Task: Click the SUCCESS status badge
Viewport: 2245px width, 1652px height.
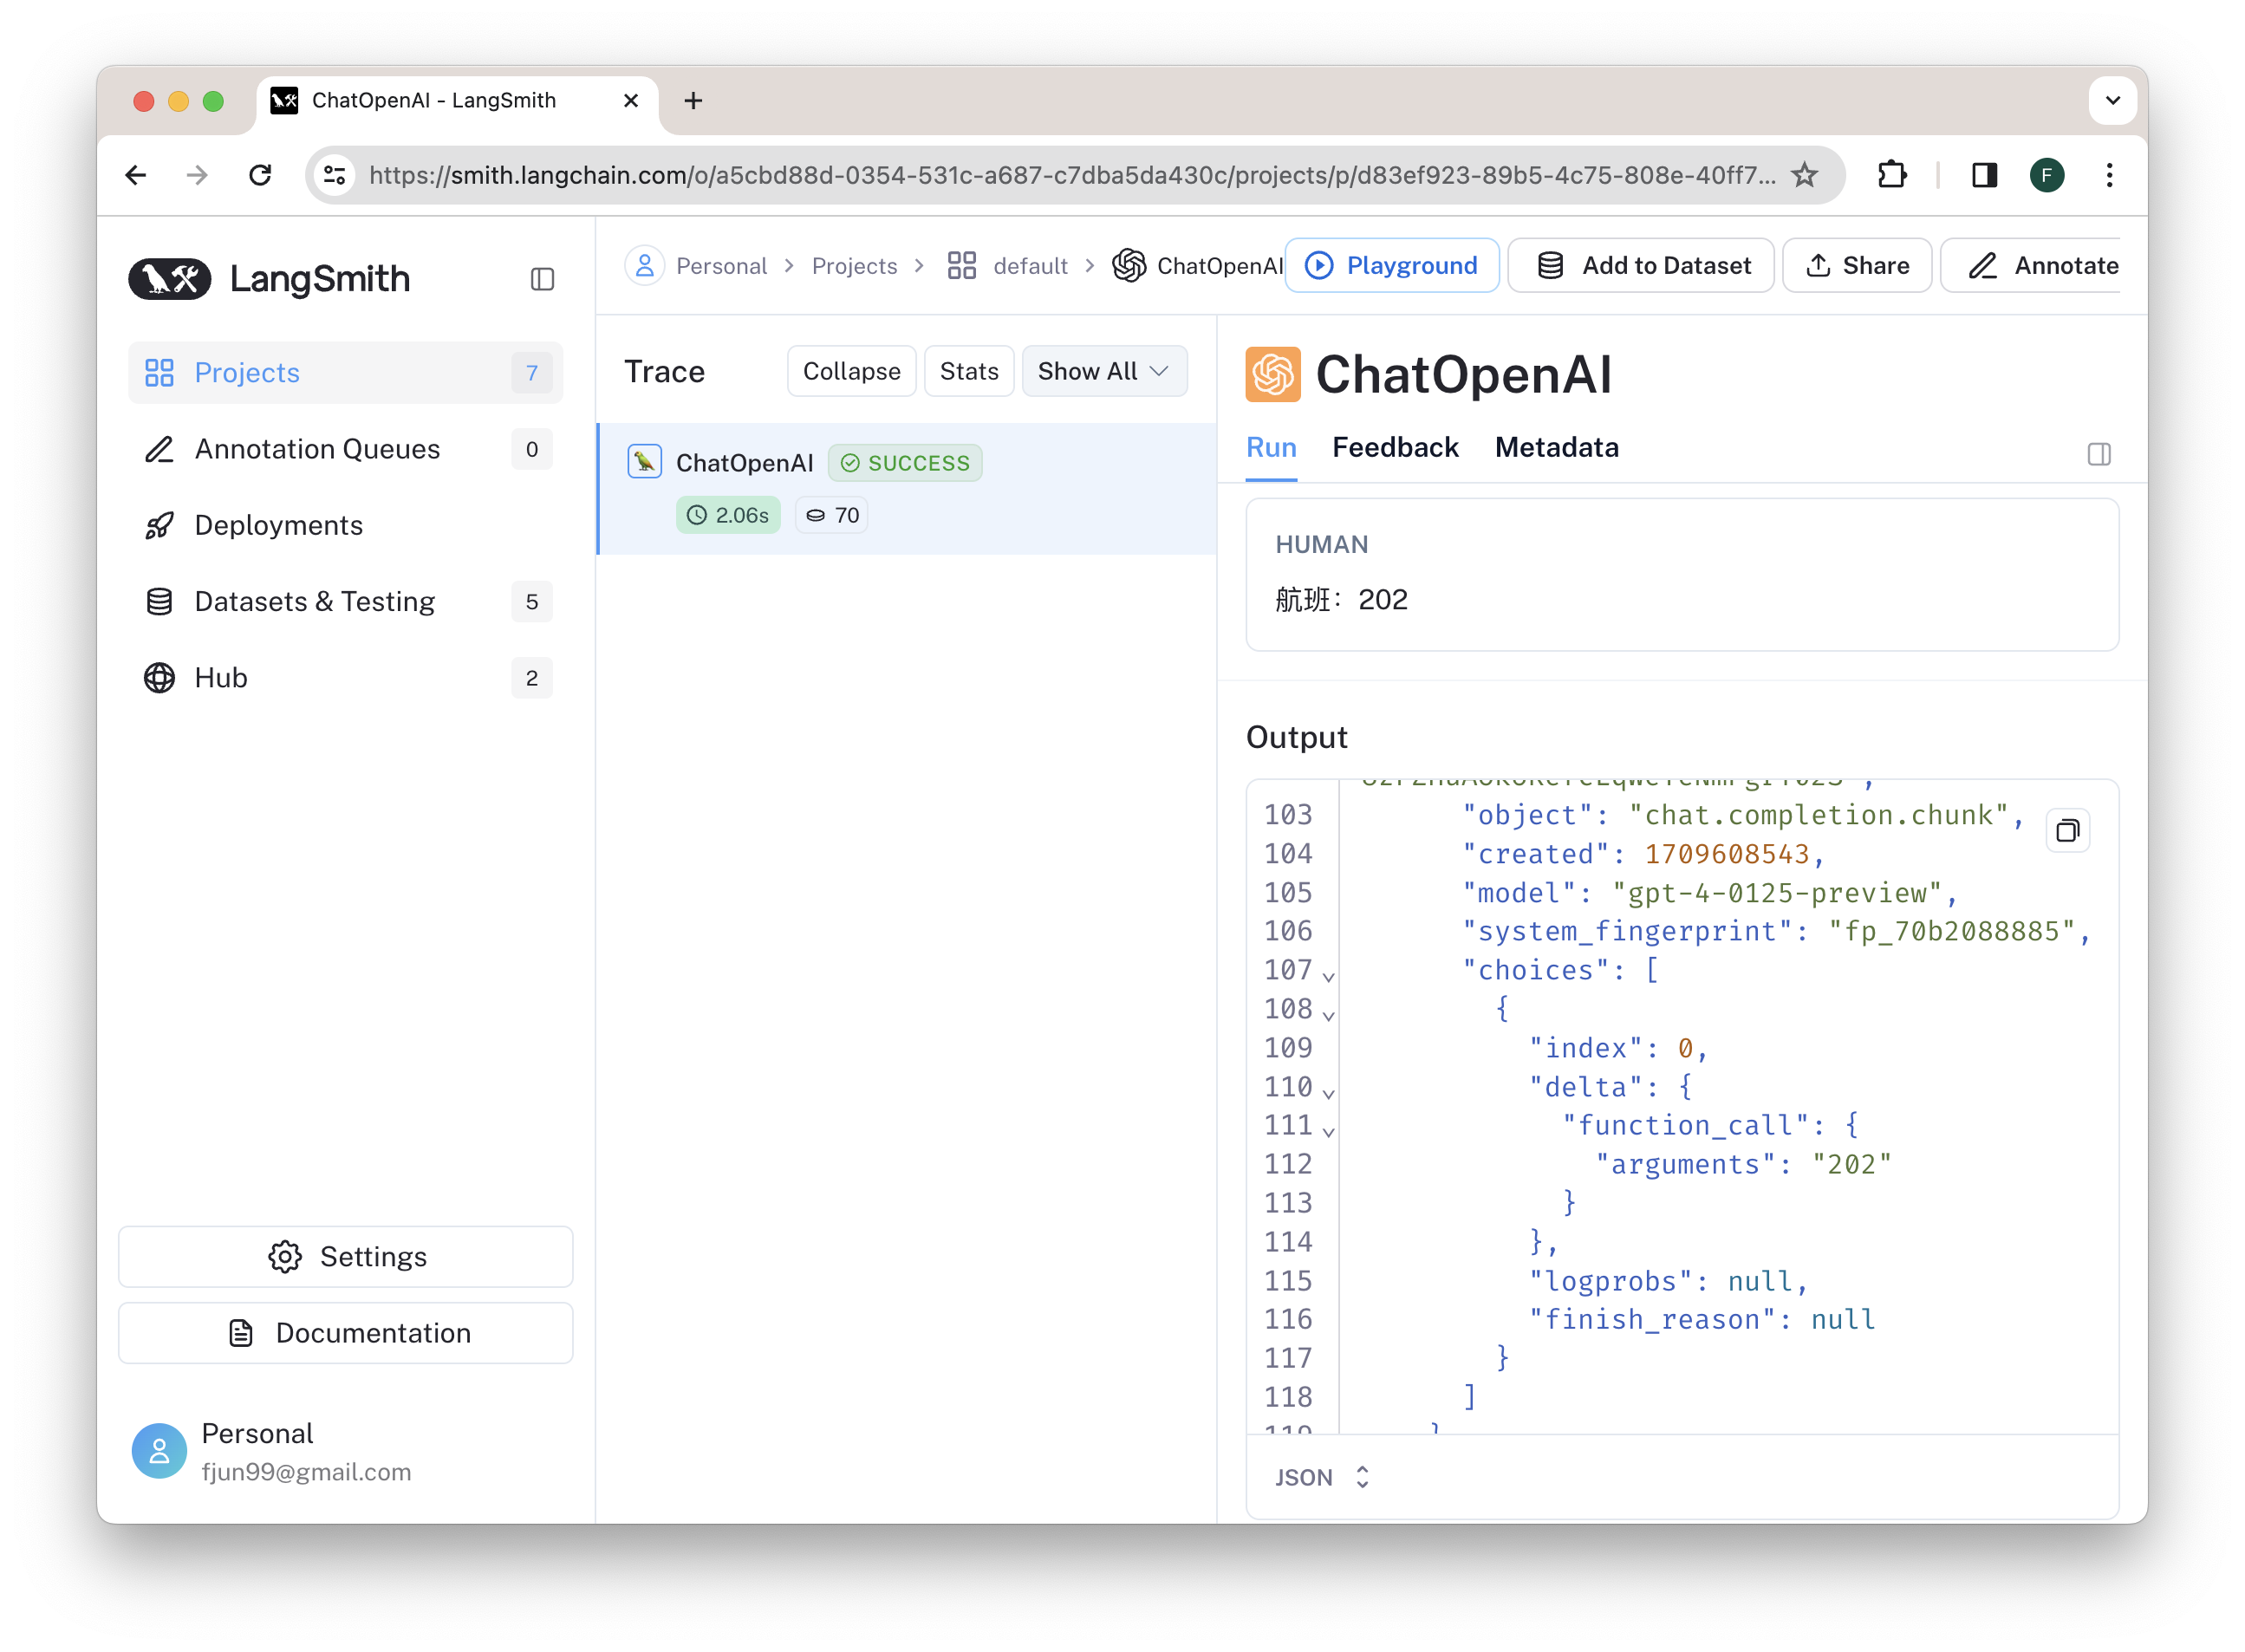Action: point(904,463)
